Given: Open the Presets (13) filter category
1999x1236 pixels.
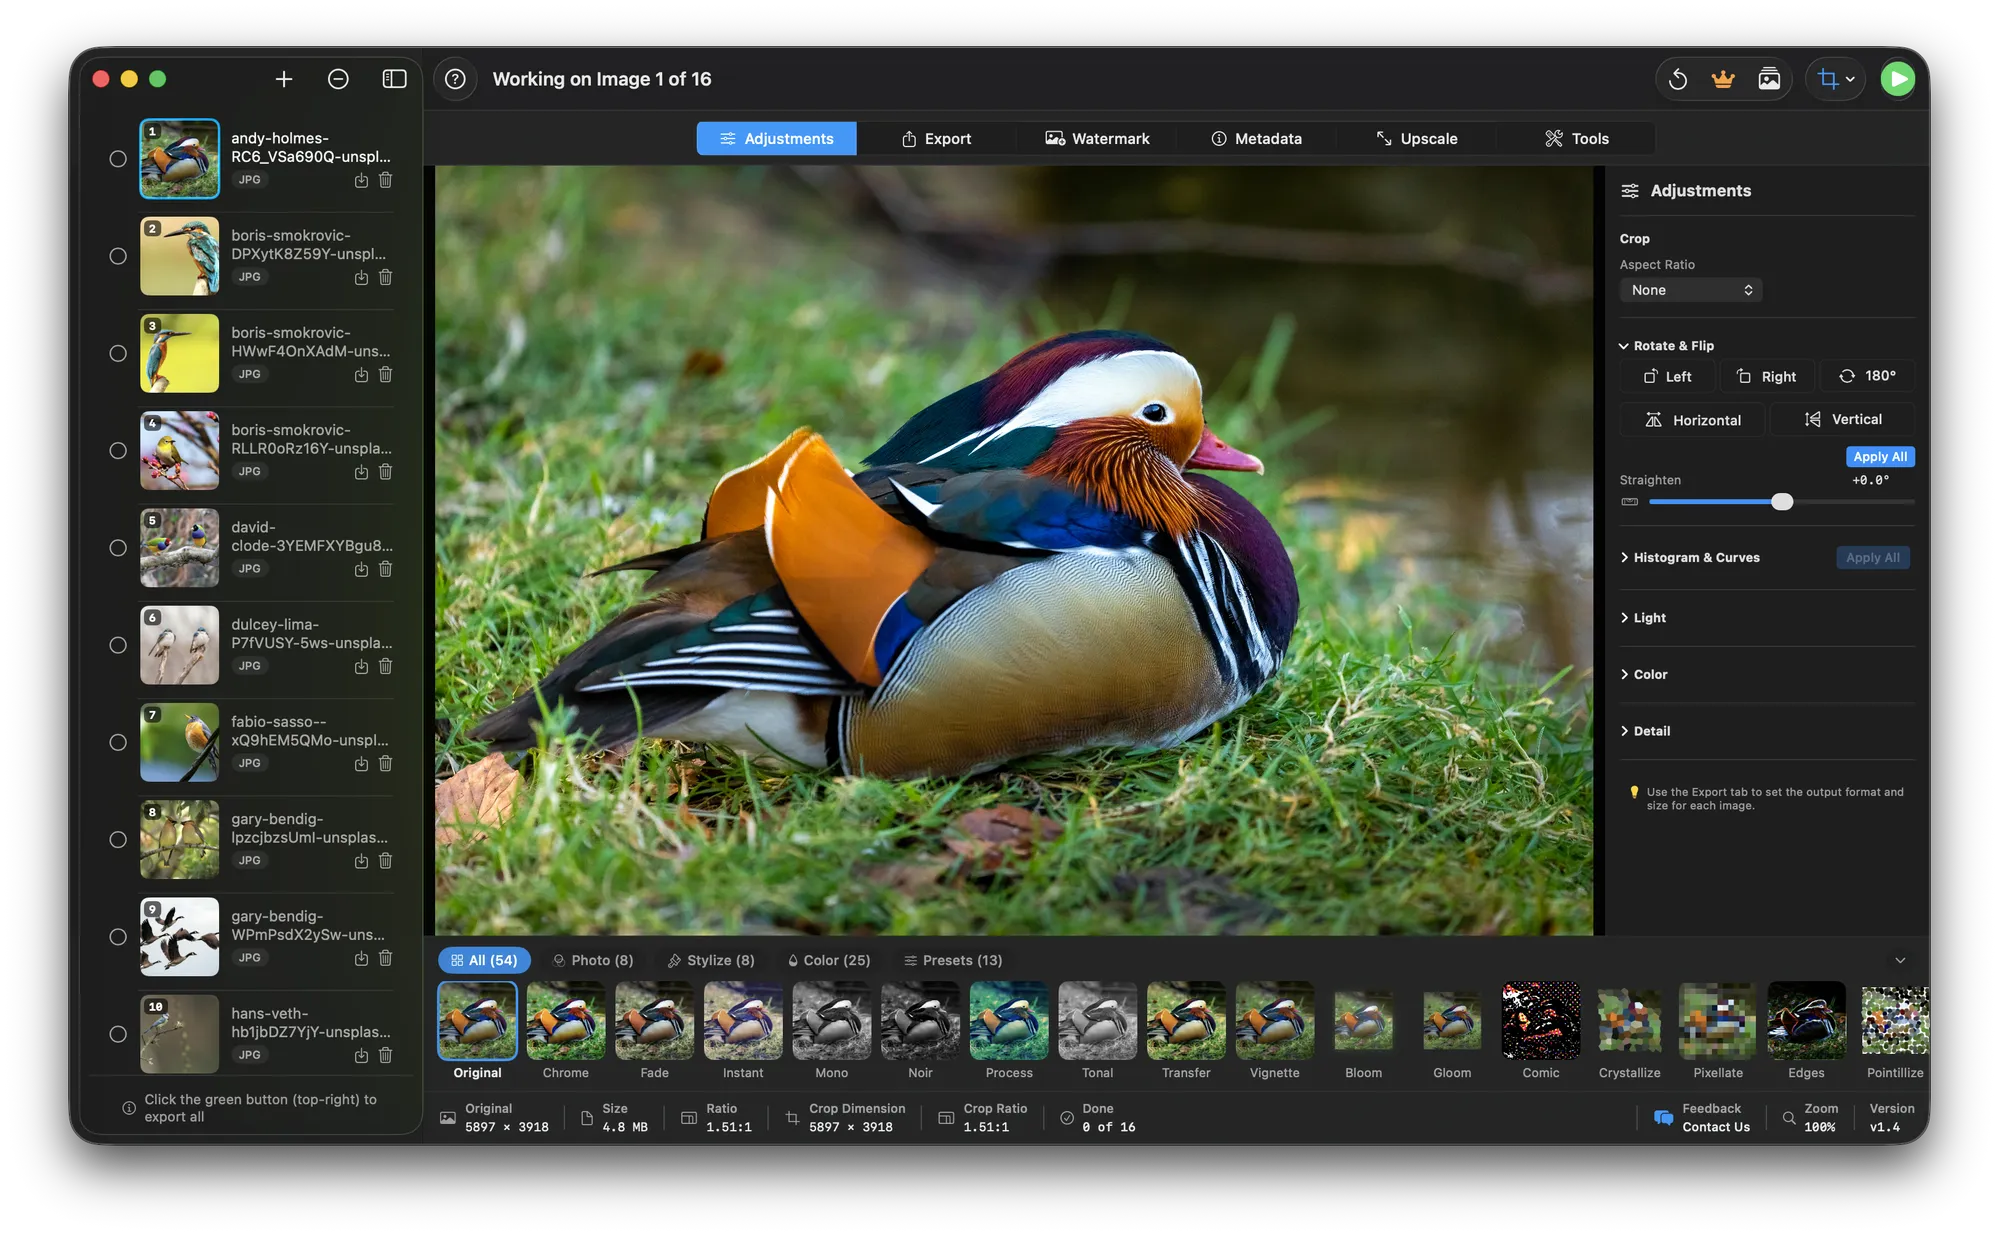Looking at the screenshot, I should [x=952, y=959].
